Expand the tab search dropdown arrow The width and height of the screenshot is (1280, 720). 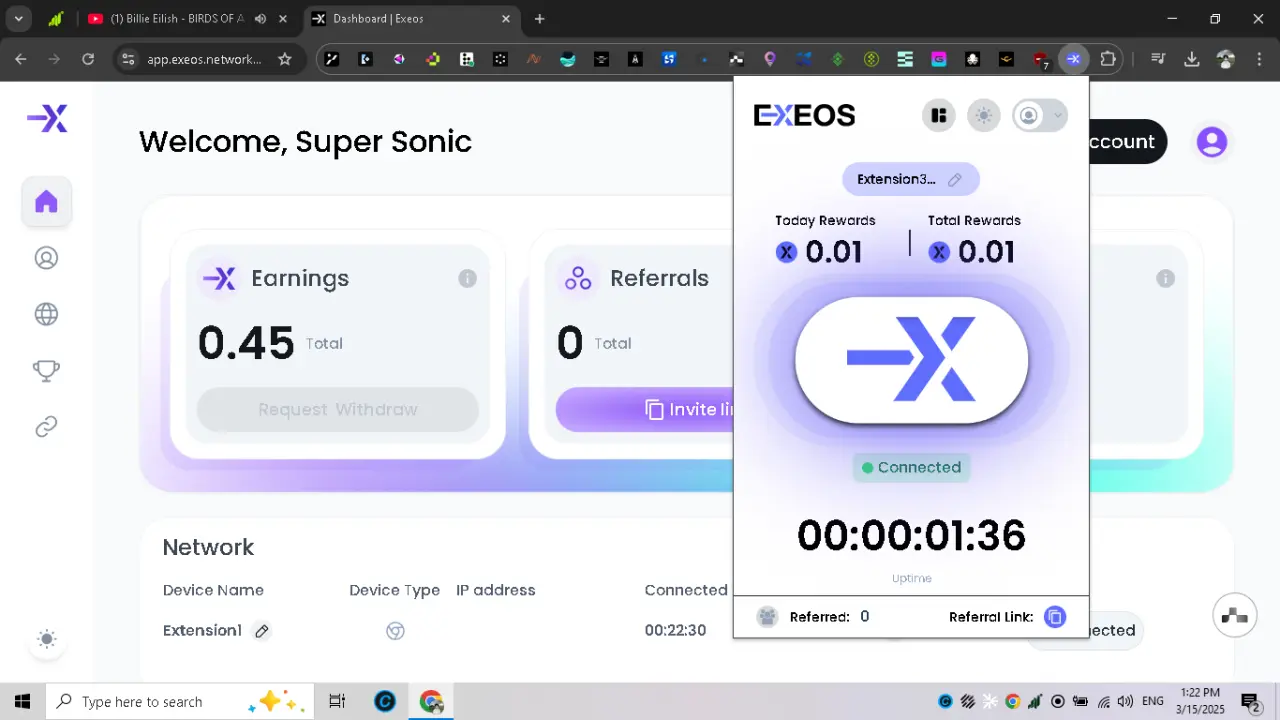coord(18,19)
